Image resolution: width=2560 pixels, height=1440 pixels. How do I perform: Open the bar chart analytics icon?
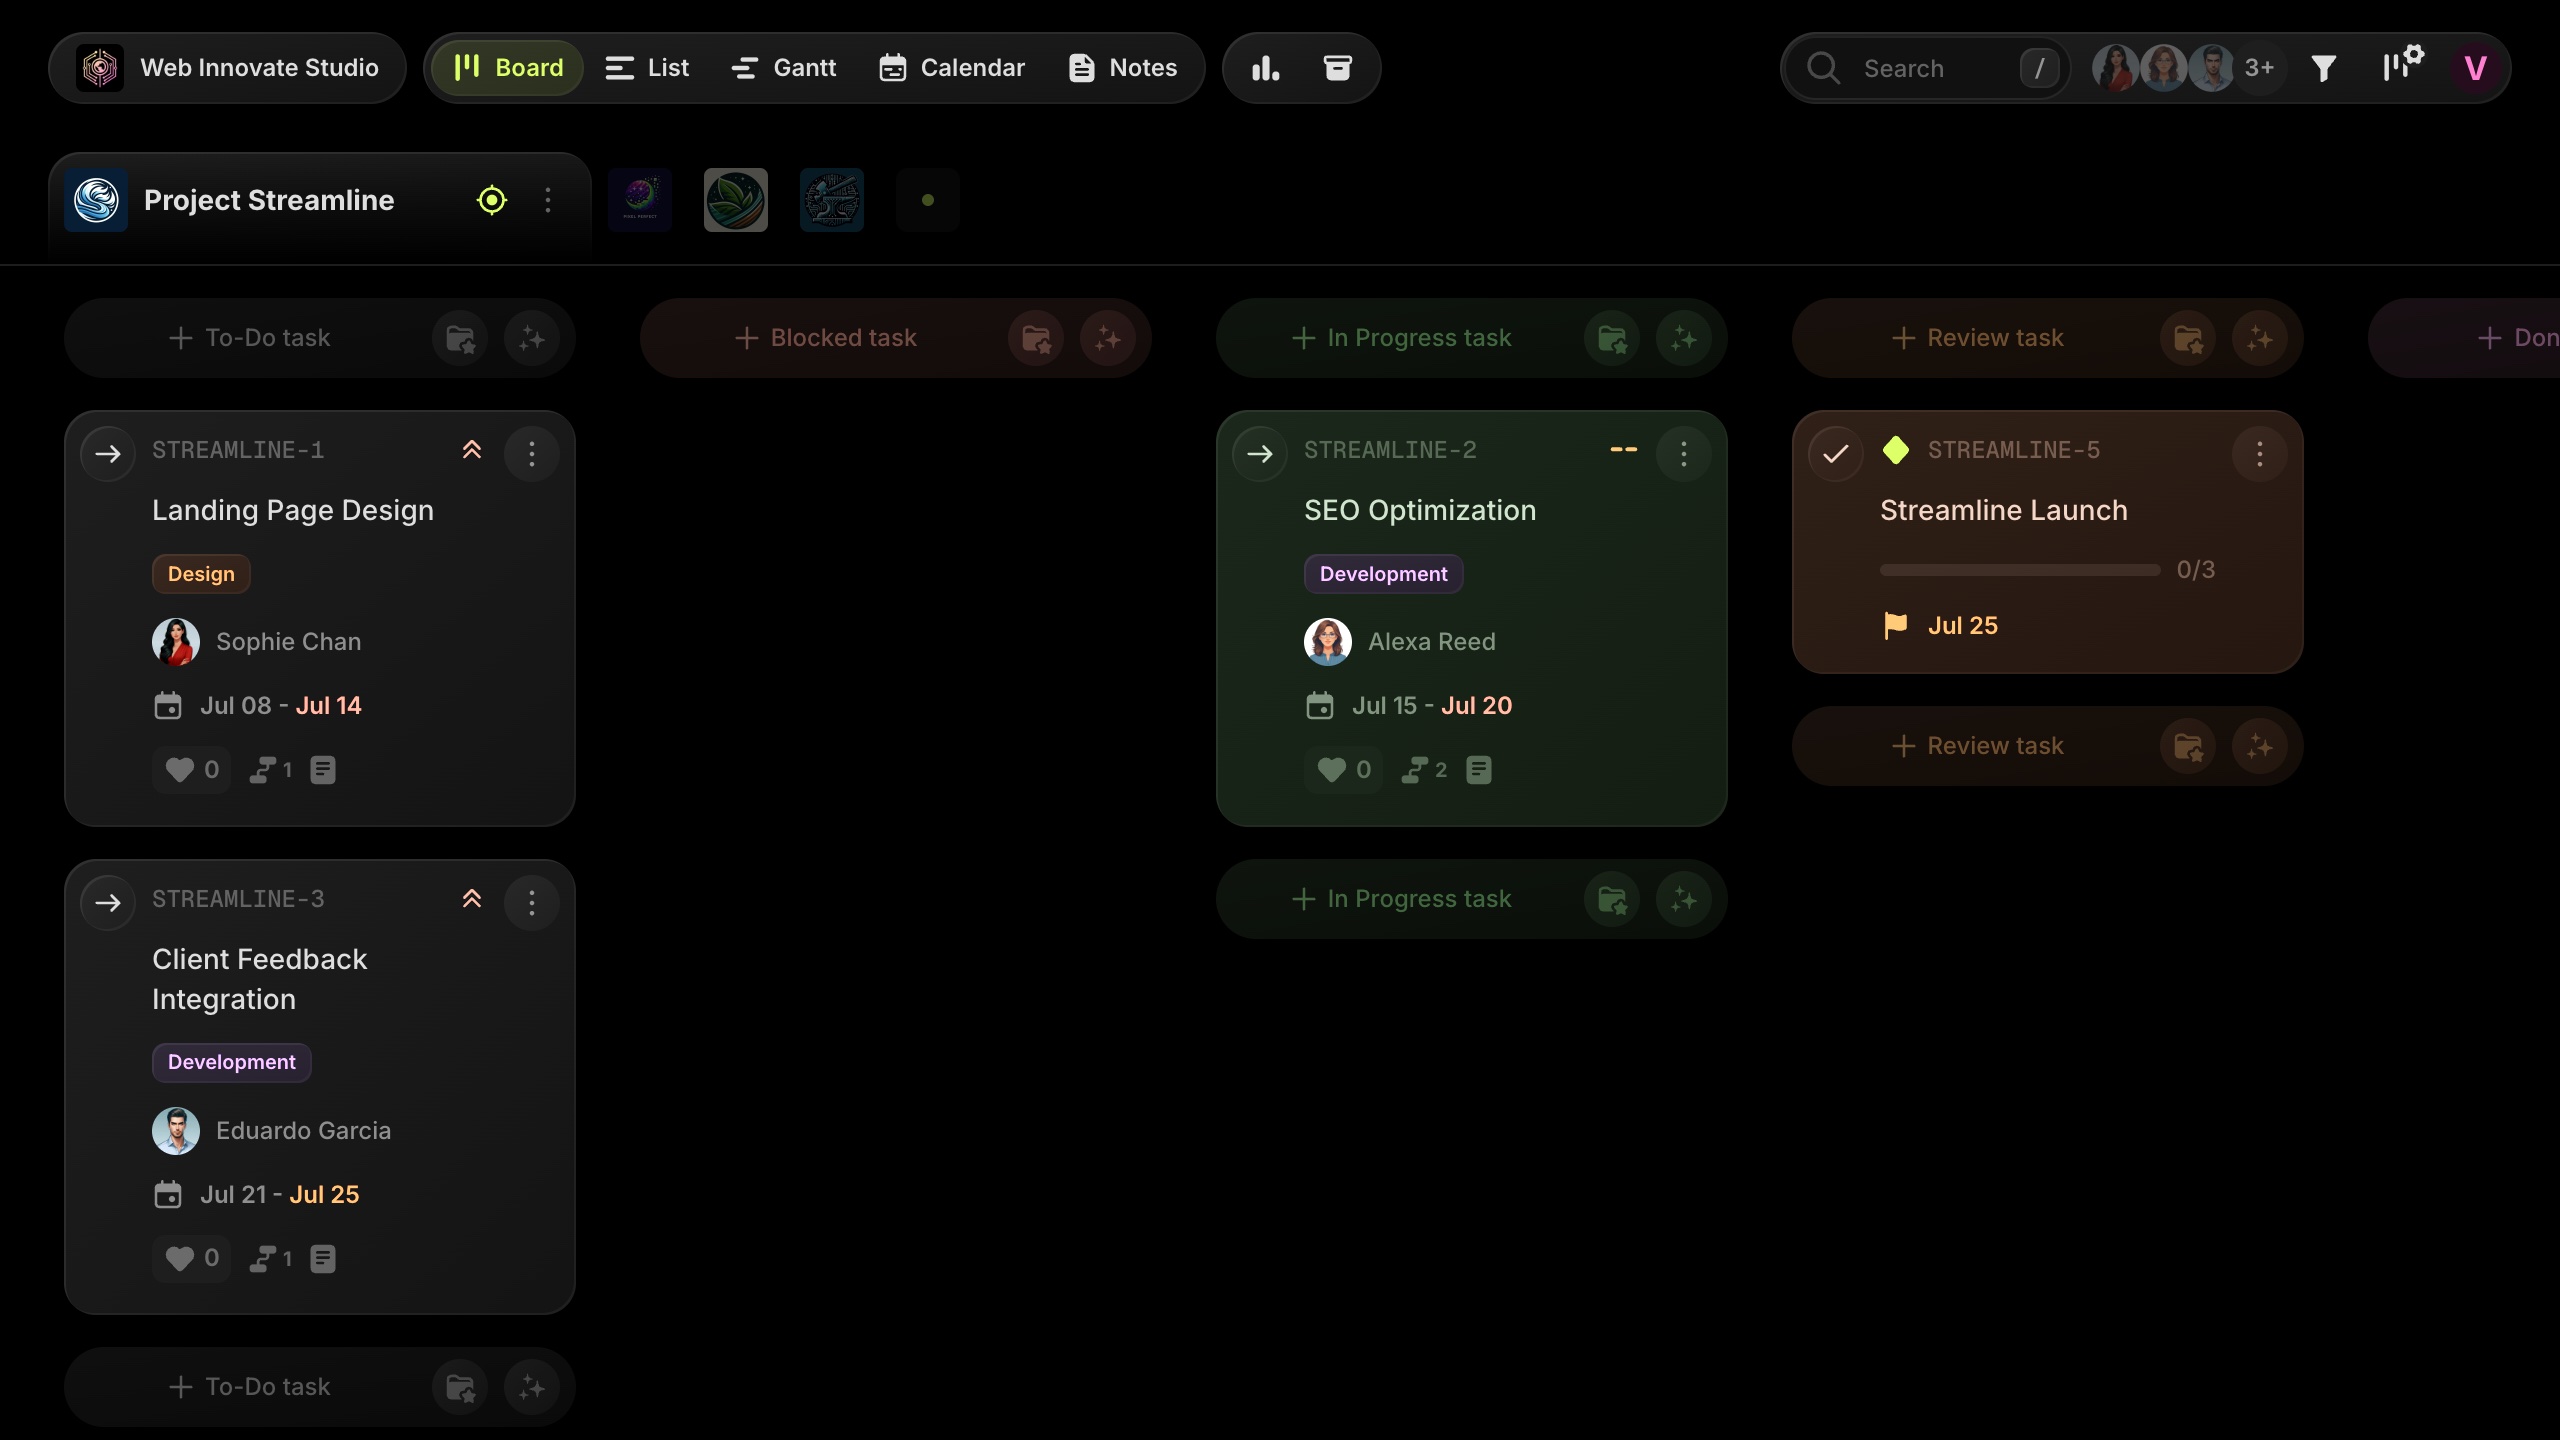click(x=1265, y=68)
